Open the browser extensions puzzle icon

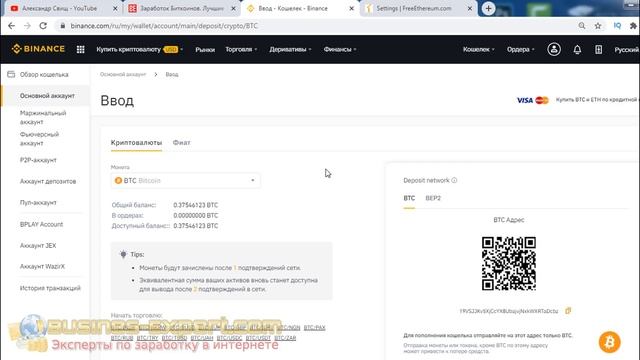pyautogui.click(x=633, y=26)
